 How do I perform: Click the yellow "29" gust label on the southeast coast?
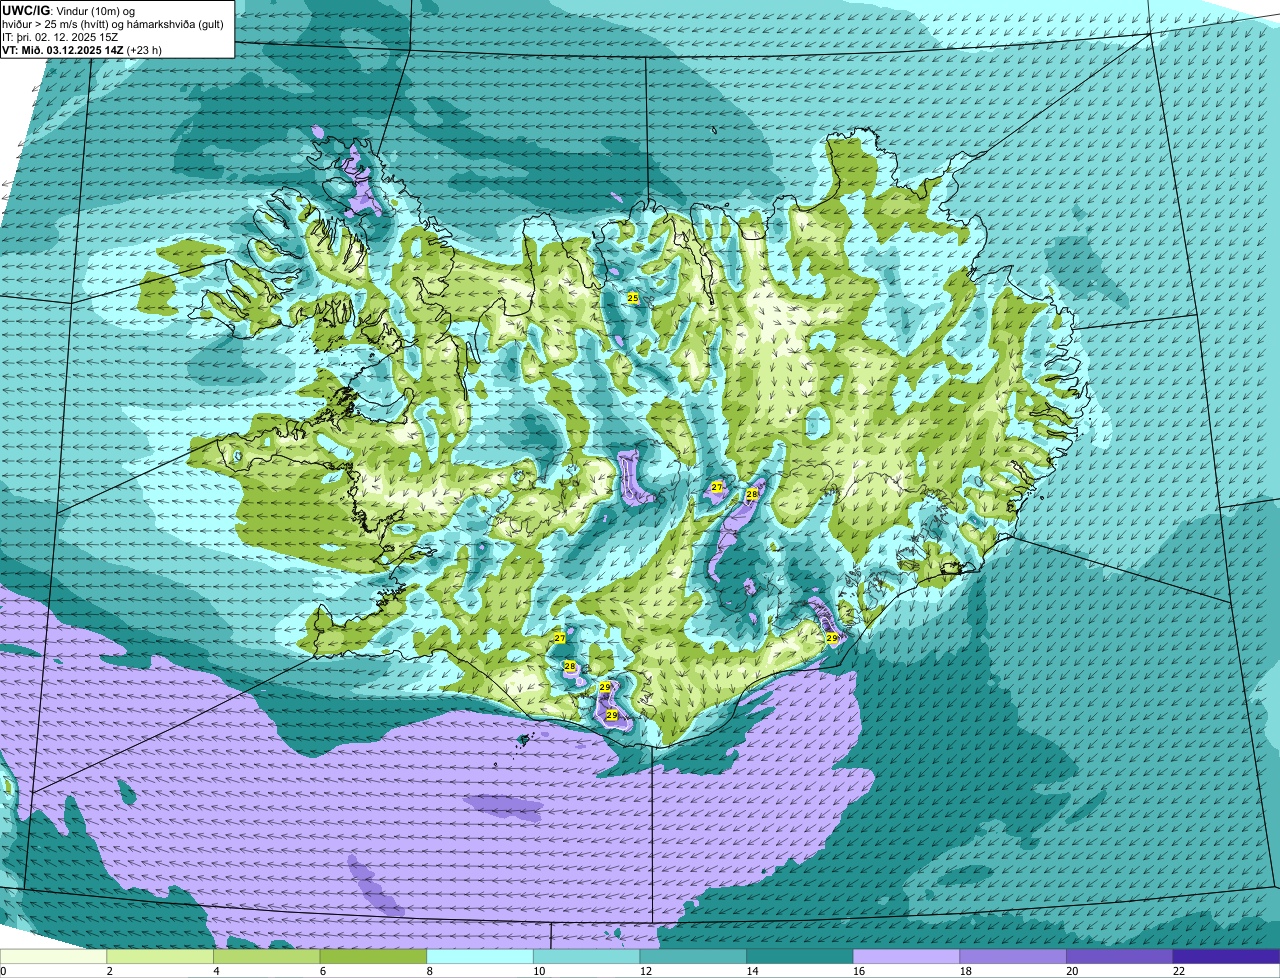point(832,638)
